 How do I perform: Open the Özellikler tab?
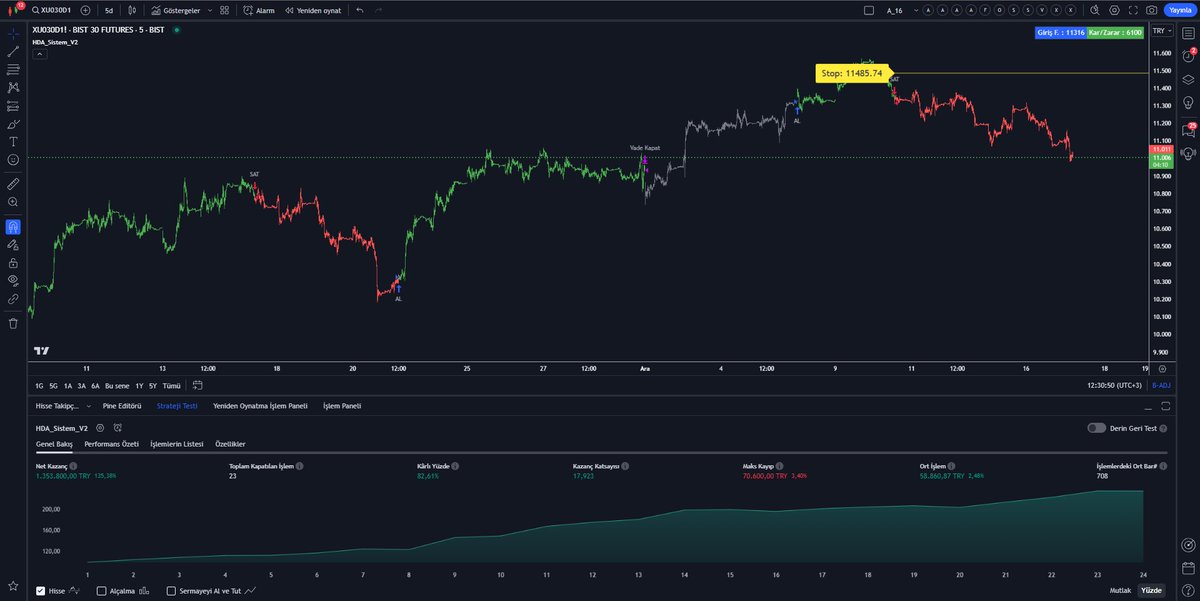pyautogui.click(x=230, y=443)
